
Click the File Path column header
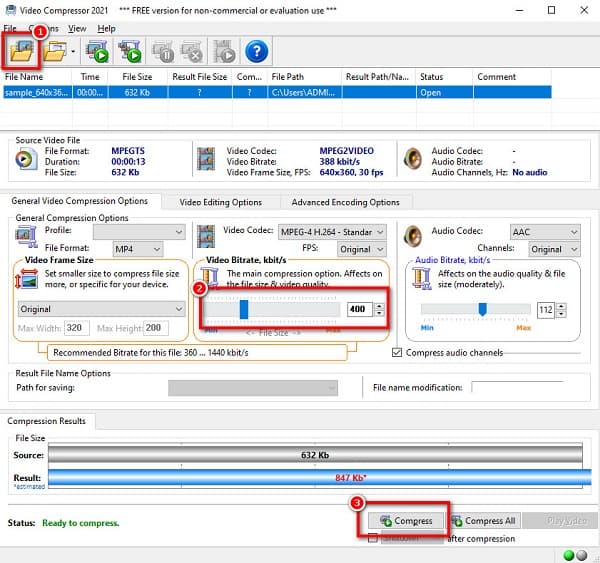305,77
